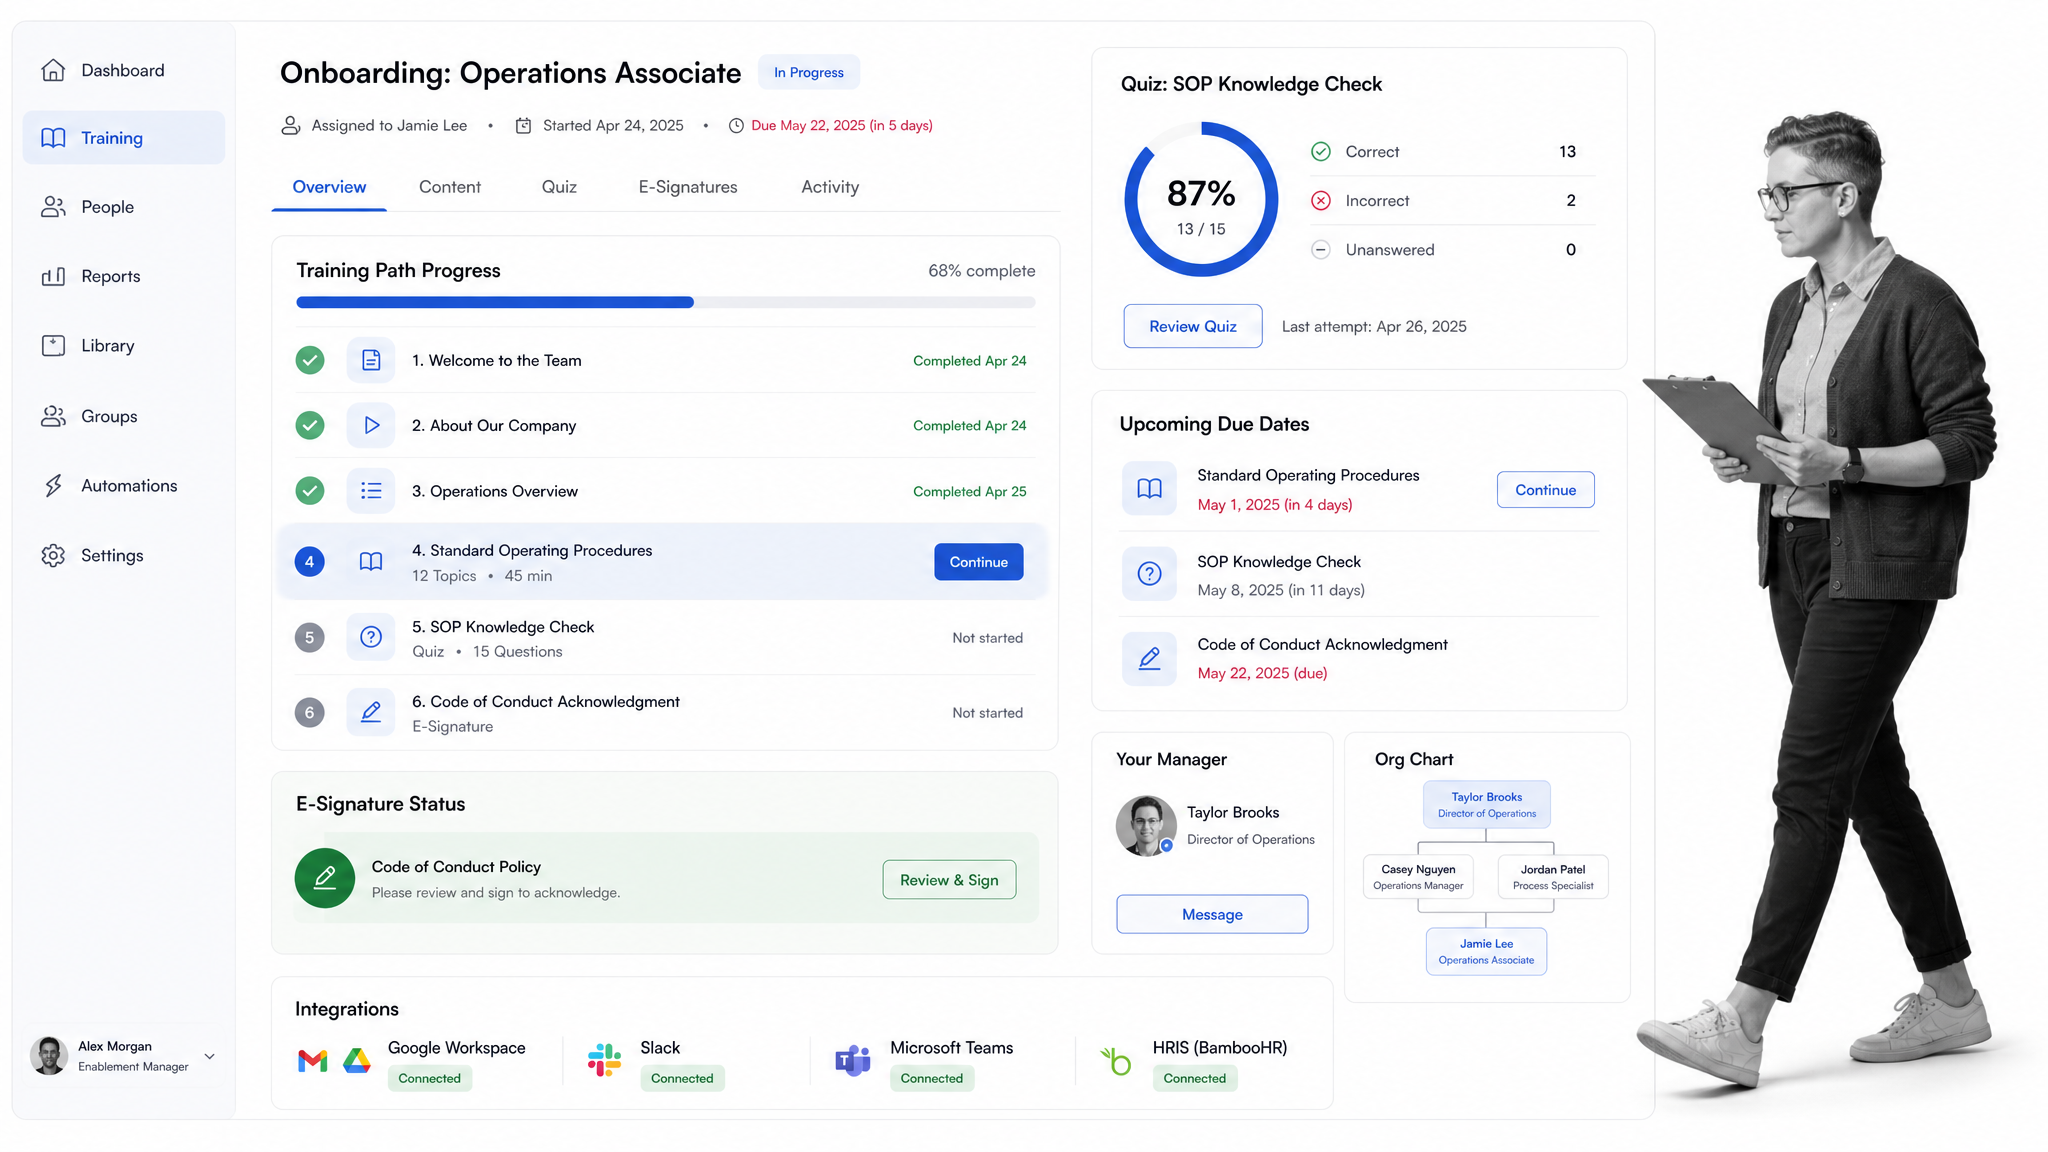Click the 87% quiz score ring
Viewport: 2048px width, 1152px height.
tap(1201, 199)
